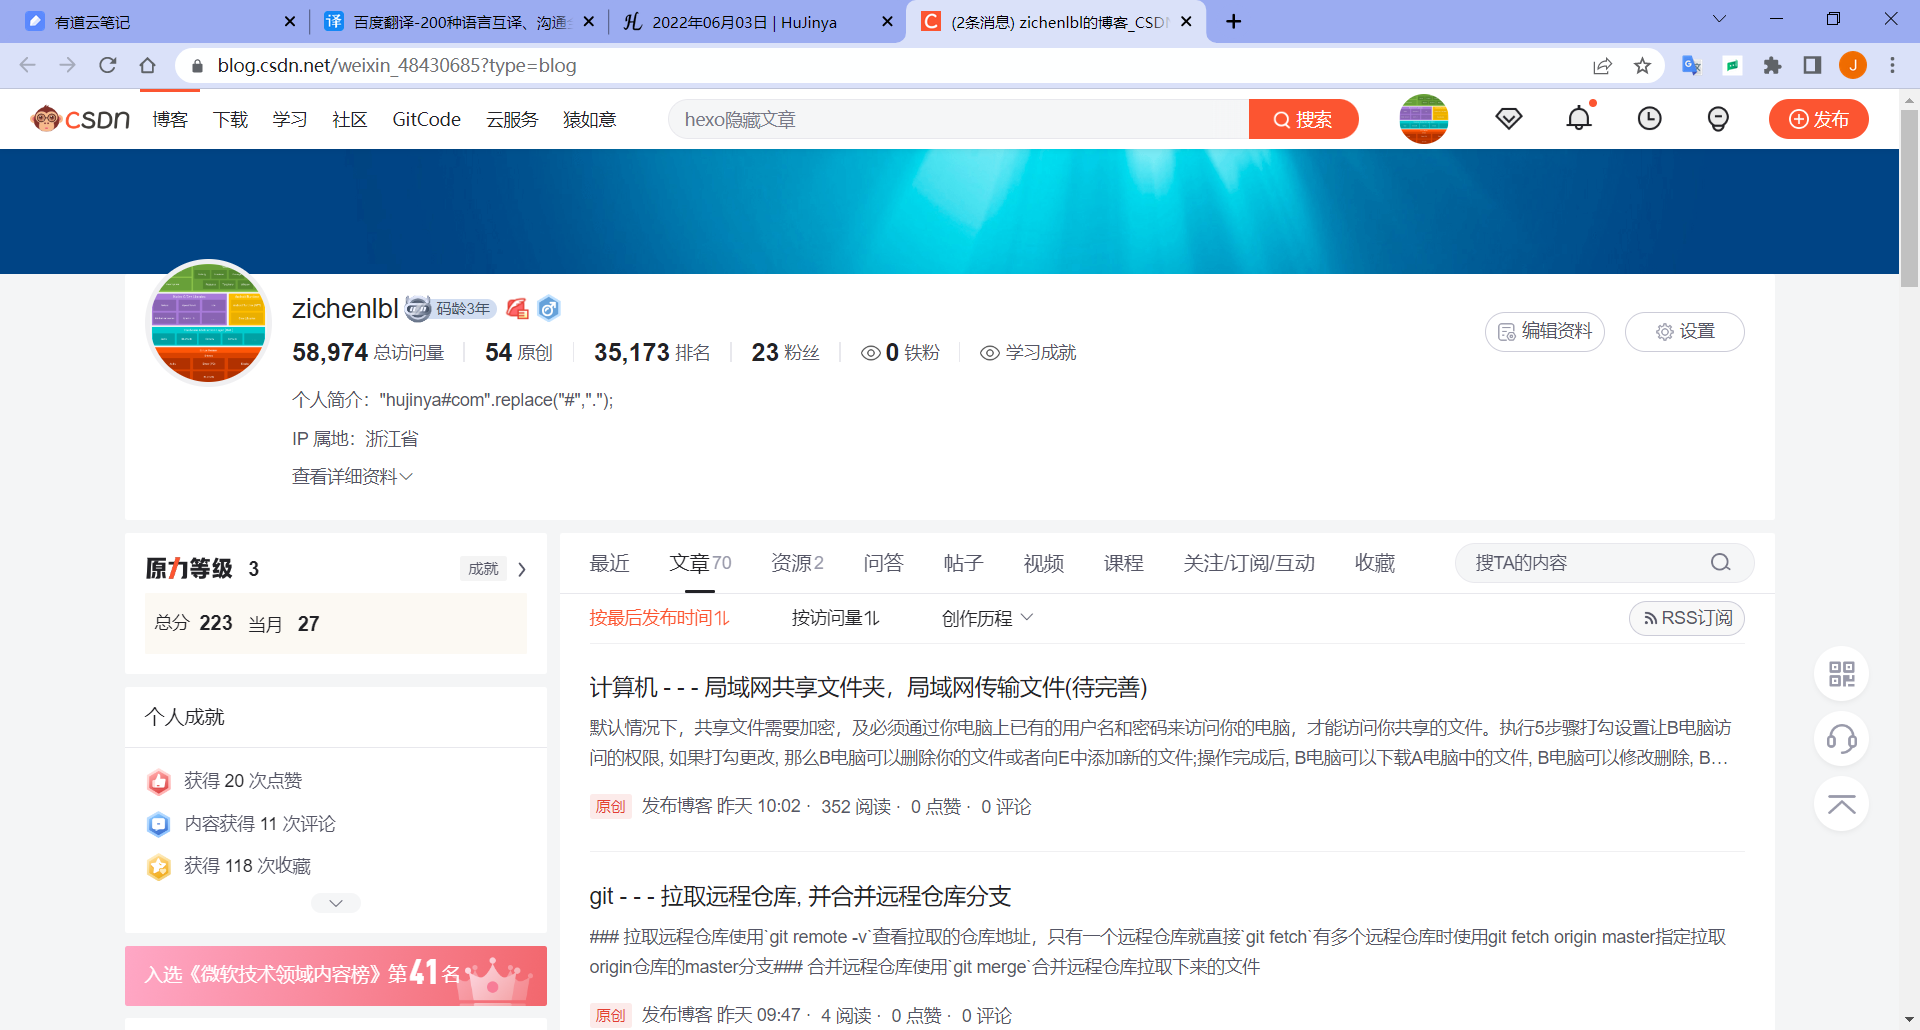This screenshot has width=1920, height=1030.
Task: Open customer service headset icon
Action: 1841,739
